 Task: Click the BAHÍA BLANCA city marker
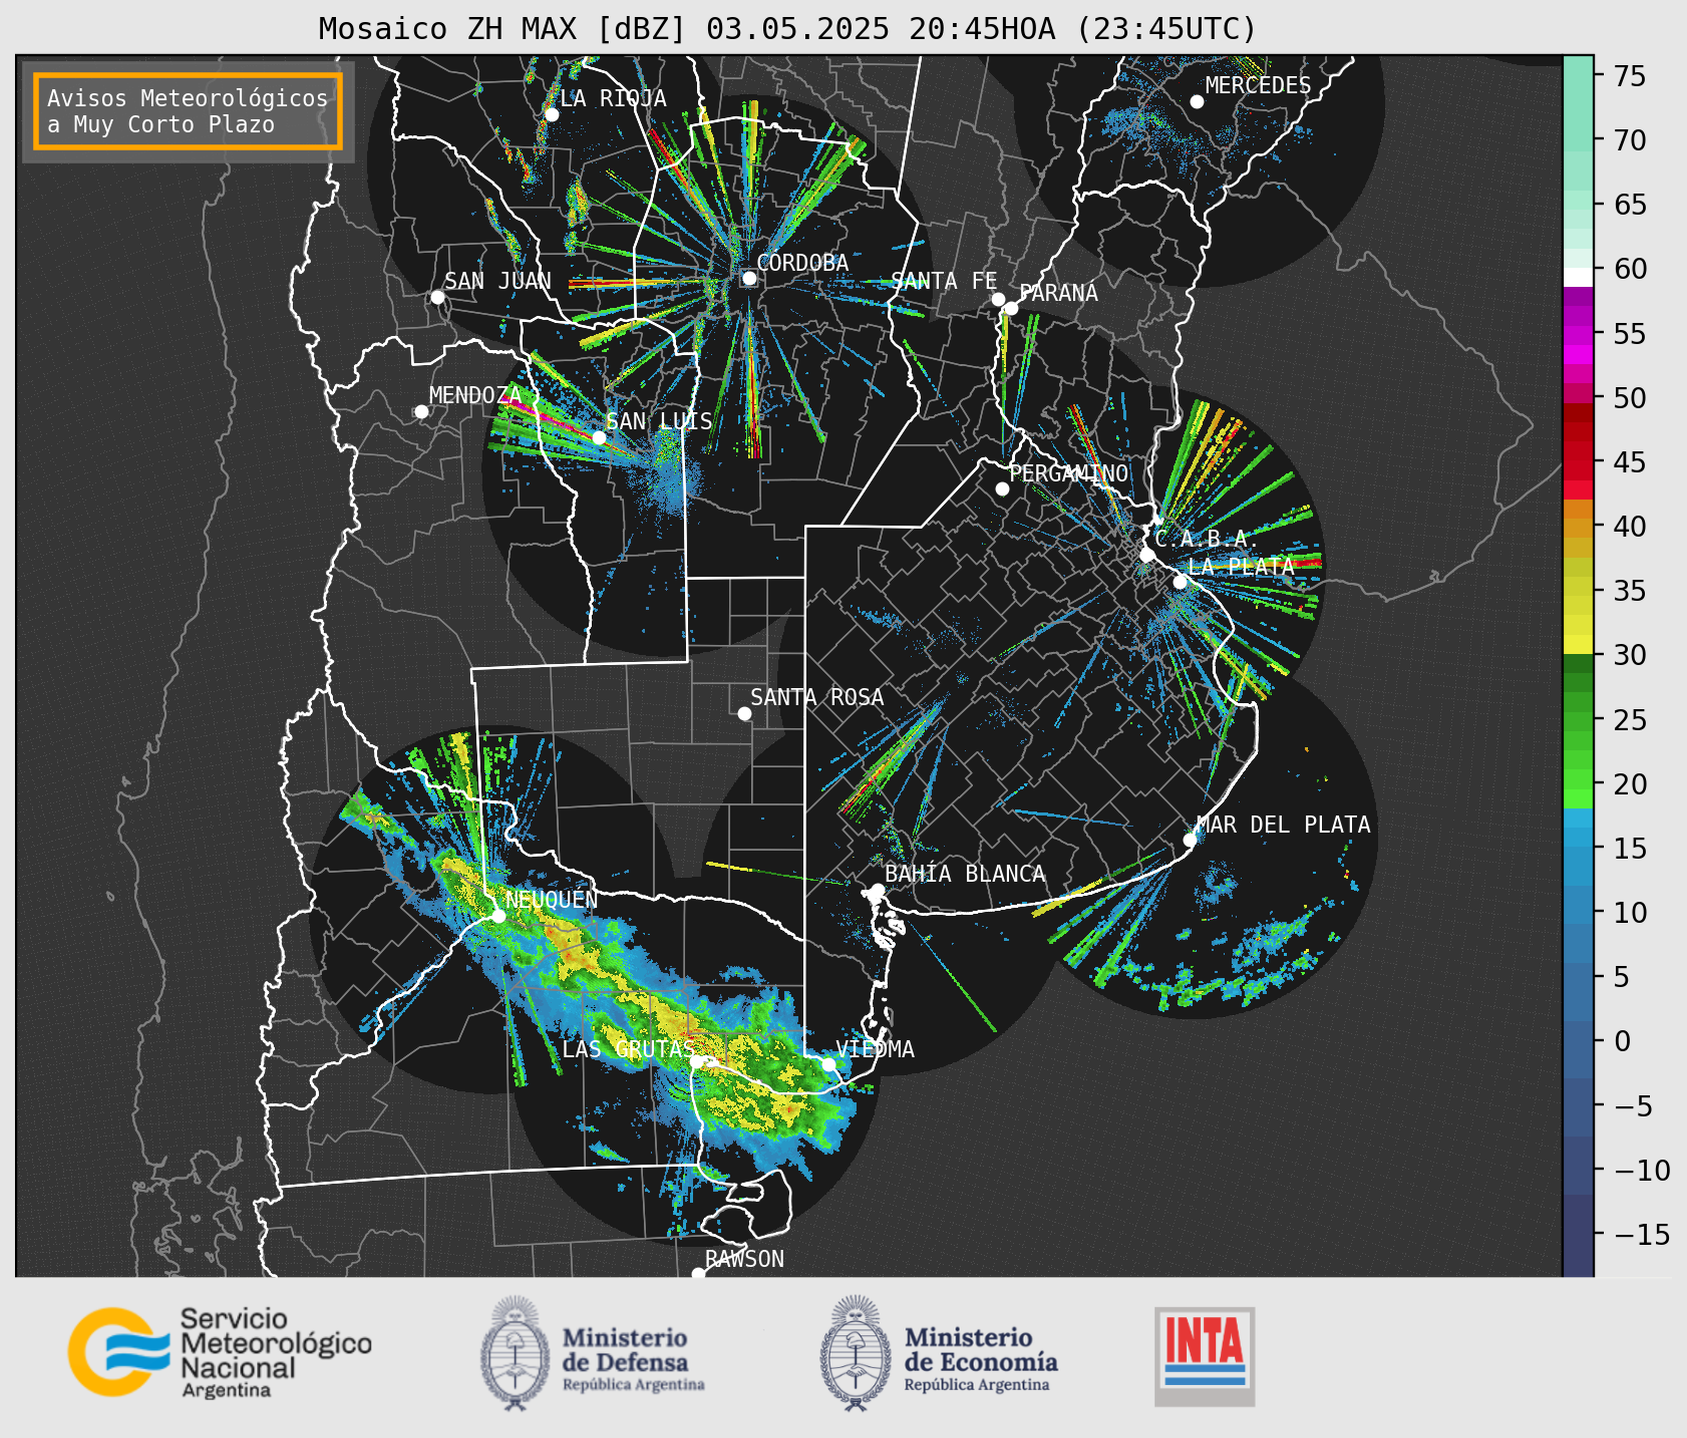(x=877, y=890)
